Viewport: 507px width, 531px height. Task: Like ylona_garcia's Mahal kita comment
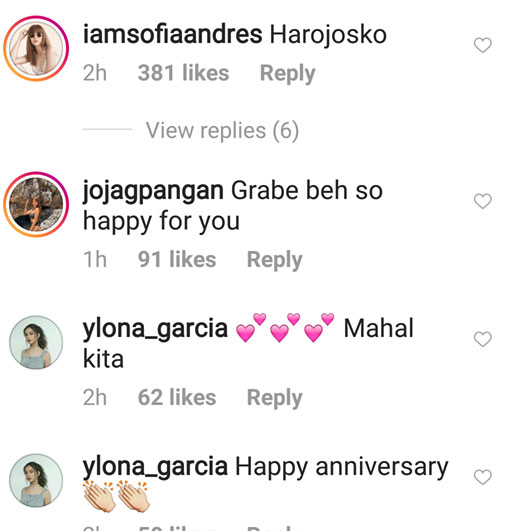coord(483,339)
